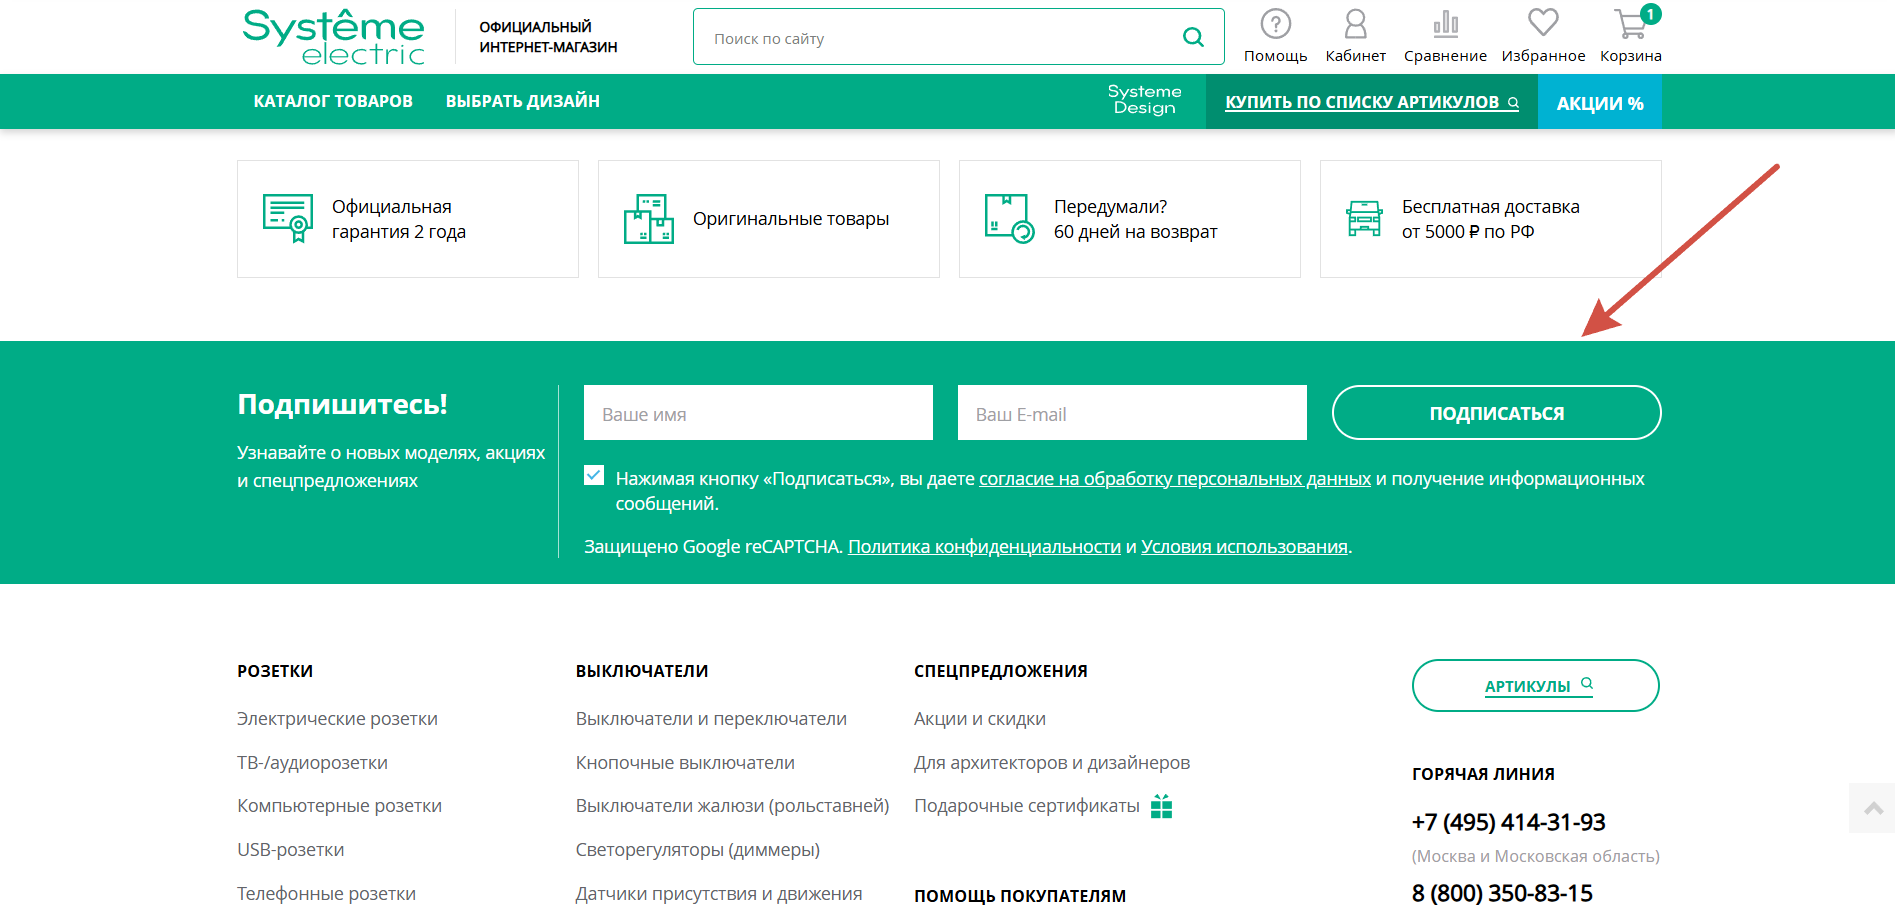Click phone number 8 (800) 350-83-15
Viewport: 1895px width, 916px height.
coord(1502,893)
